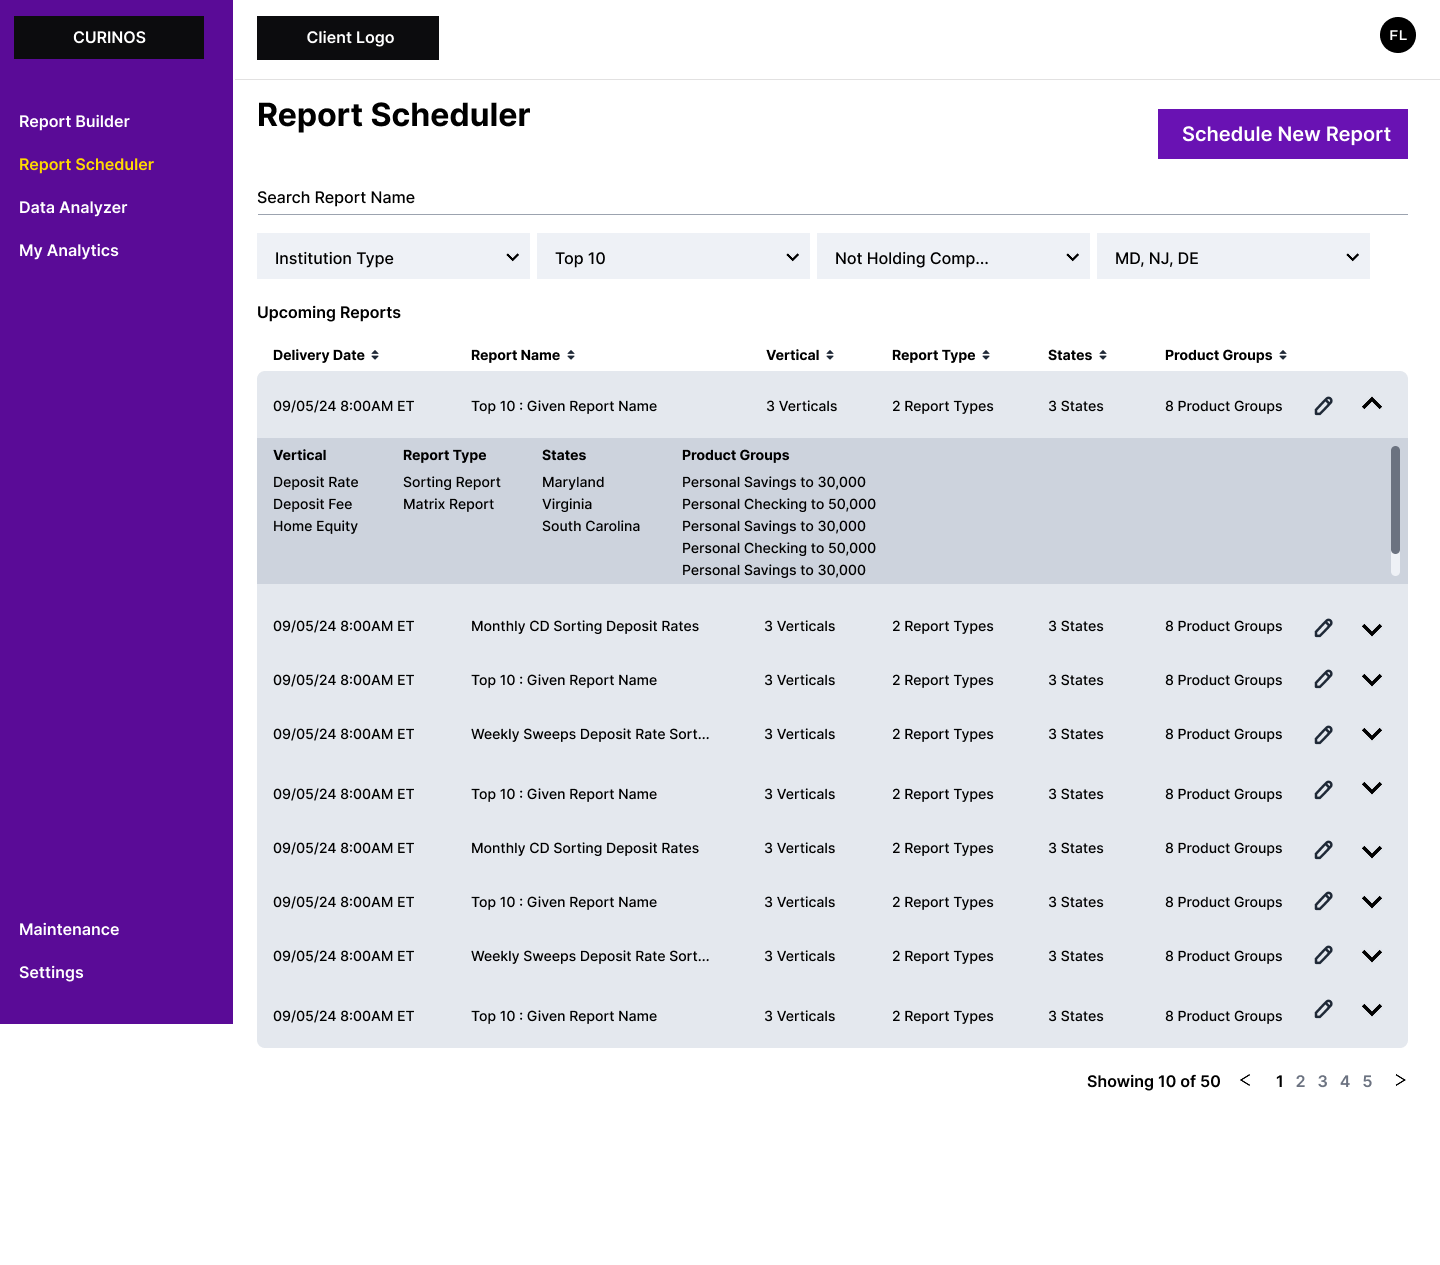The height and width of the screenshot is (1265, 1440).
Task: Collapse the expanded Top 10 report details
Action: [x=1372, y=404]
